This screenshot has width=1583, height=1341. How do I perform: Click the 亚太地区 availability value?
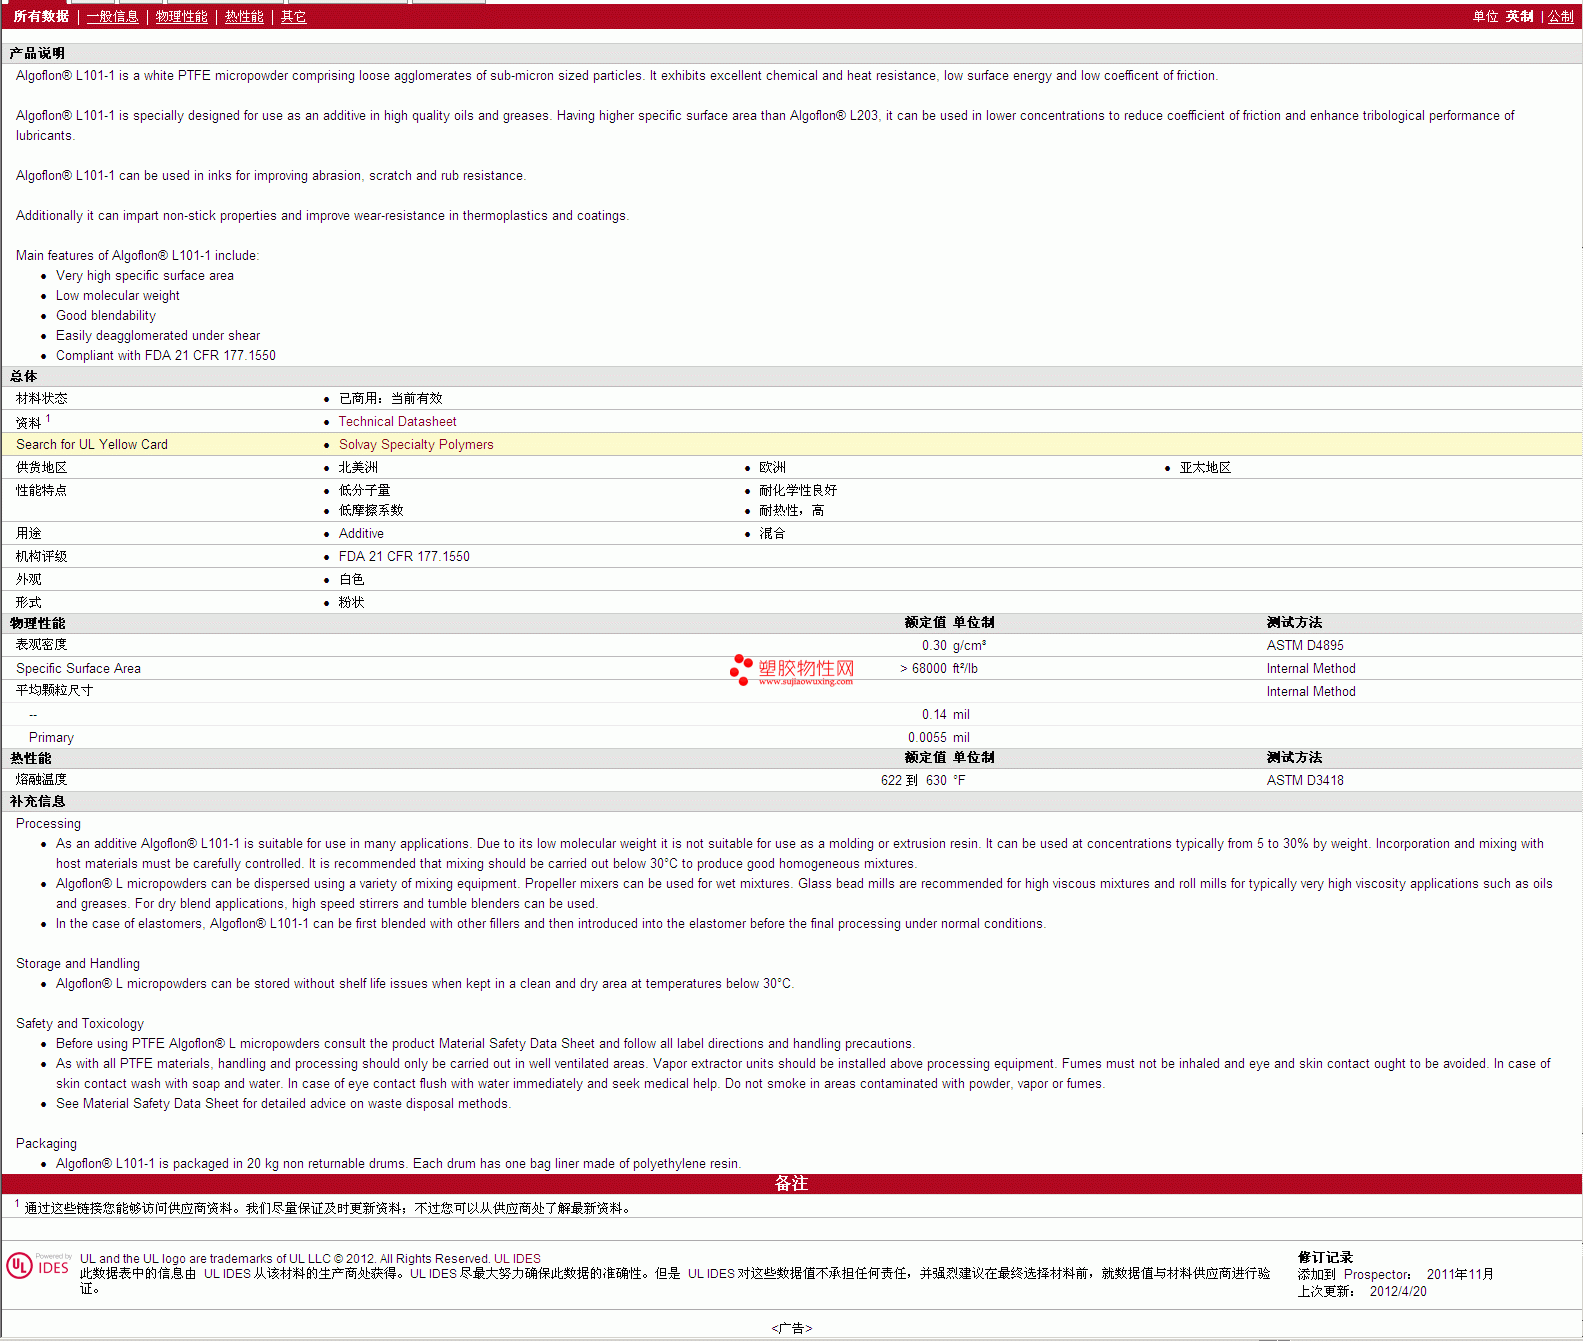(1205, 467)
